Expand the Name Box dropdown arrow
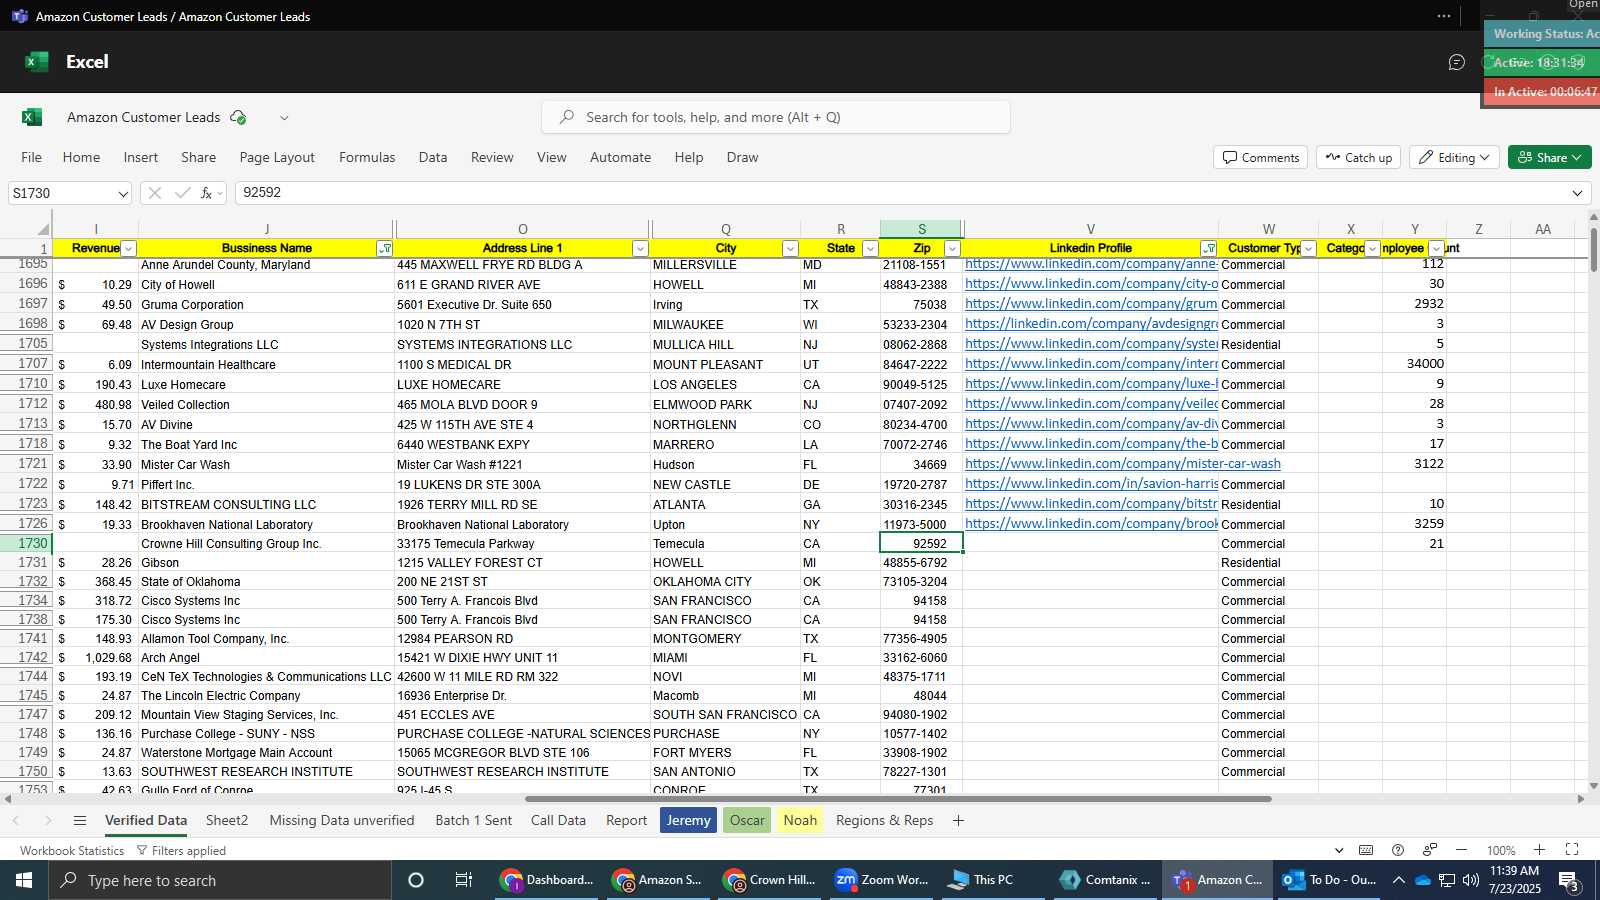 pyautogui.click(x=123, y=193)
